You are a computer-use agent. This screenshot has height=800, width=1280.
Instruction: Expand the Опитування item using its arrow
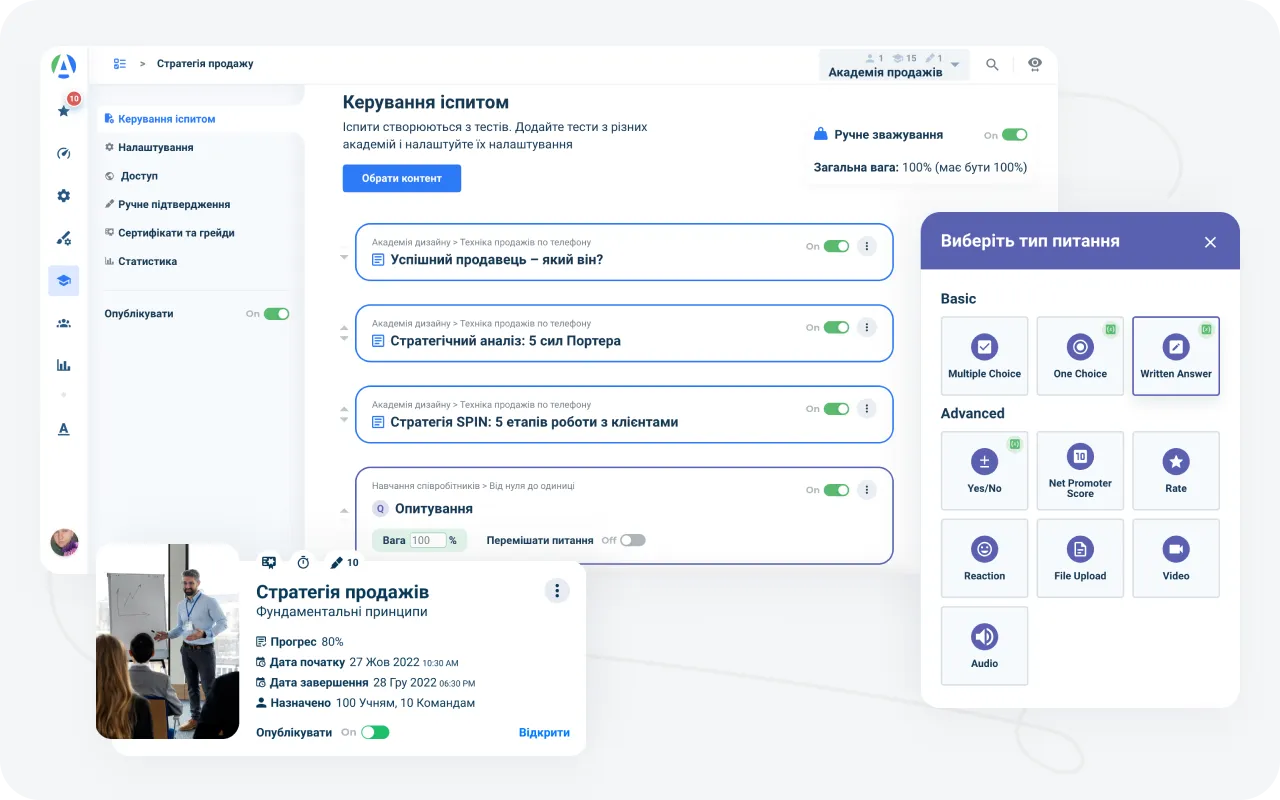pos(344,511)
